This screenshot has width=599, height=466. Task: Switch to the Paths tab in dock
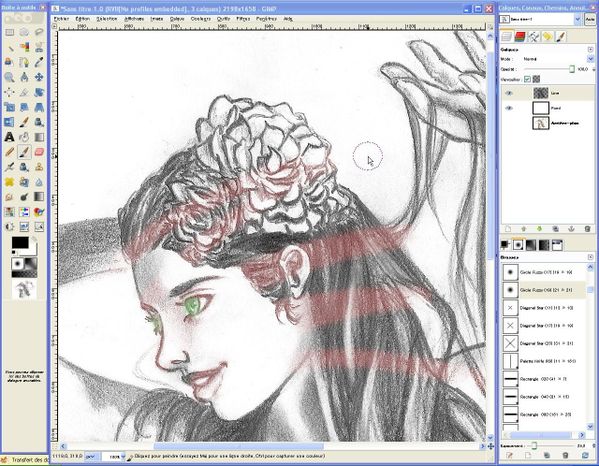click(533, 37)
